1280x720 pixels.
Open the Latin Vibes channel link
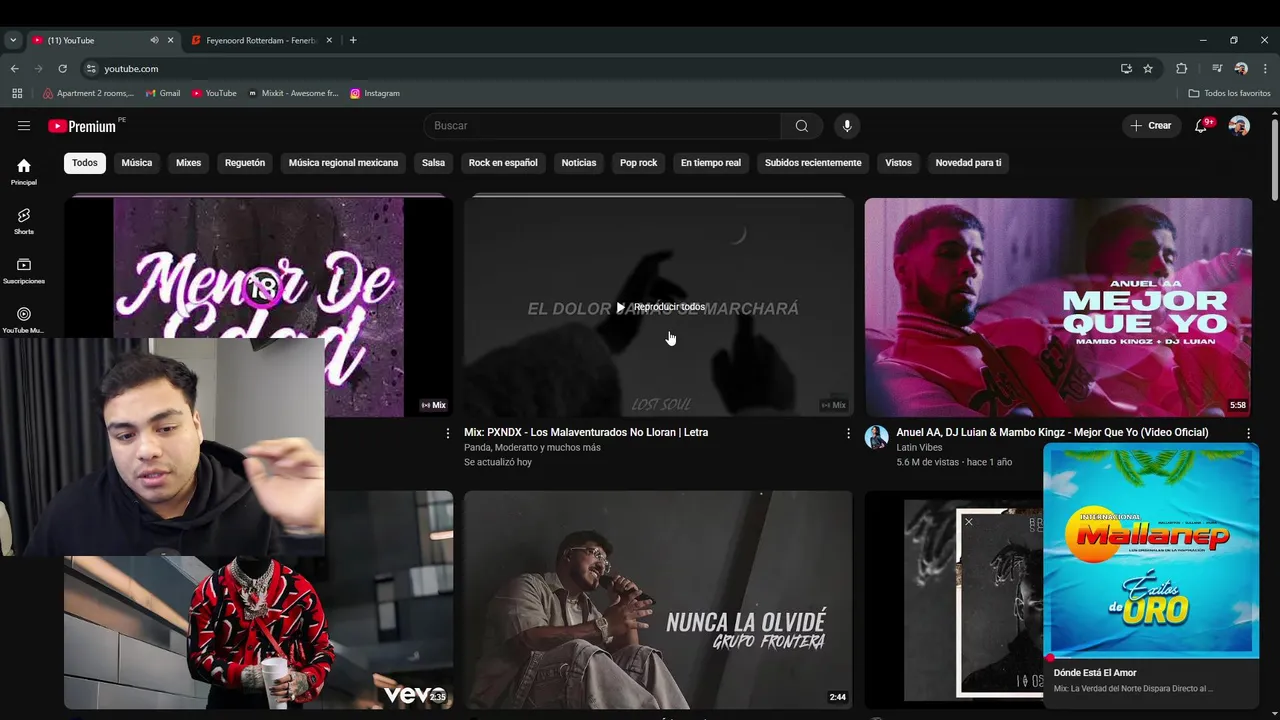click(x=919, y=448)
